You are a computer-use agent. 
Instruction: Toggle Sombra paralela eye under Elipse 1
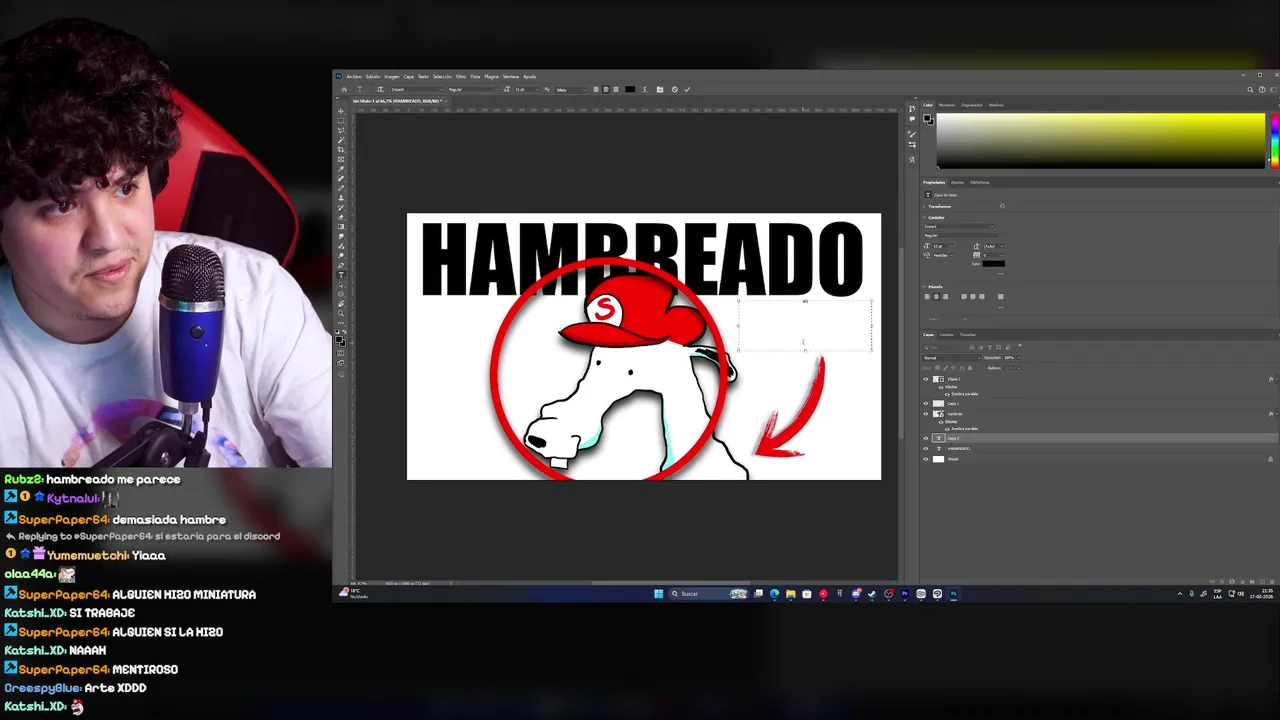[947, 394]
